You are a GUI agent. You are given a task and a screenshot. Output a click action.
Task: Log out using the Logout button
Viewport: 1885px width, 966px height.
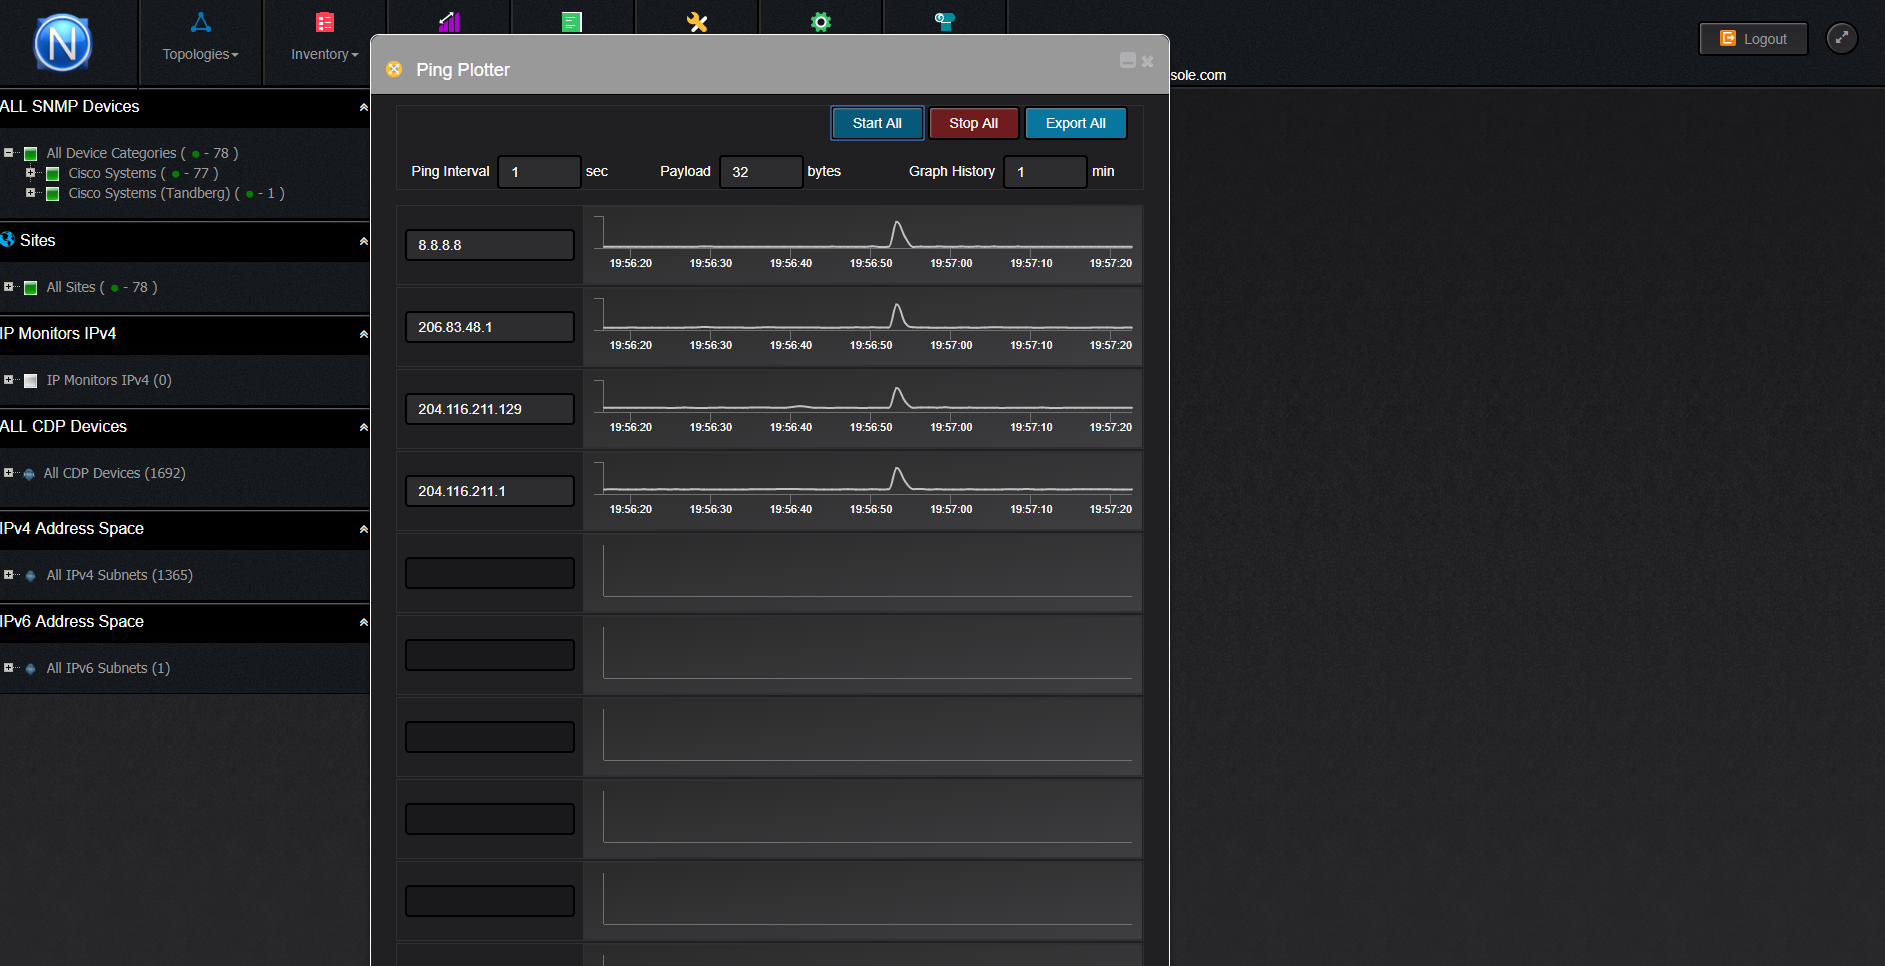(1753, 39)
